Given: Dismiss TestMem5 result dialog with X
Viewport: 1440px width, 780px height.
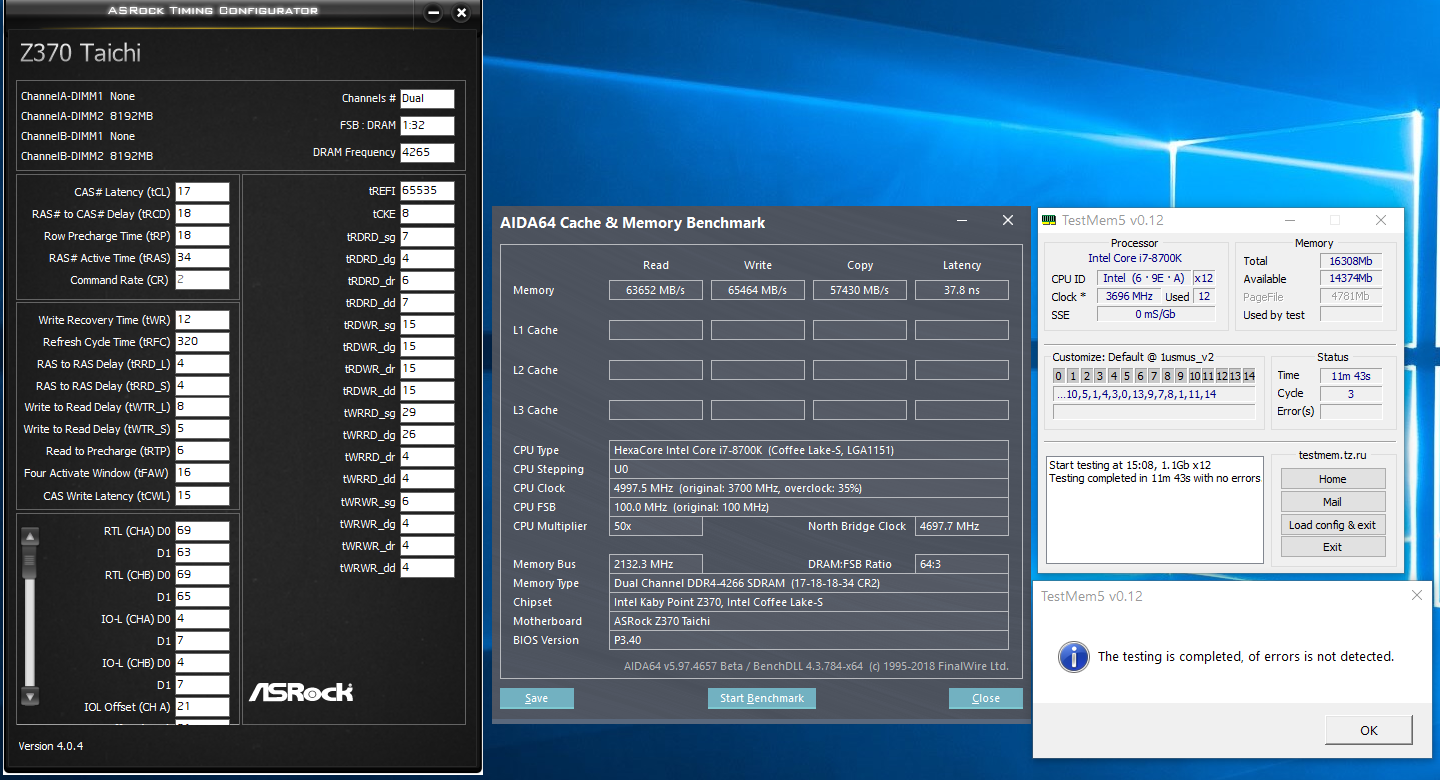Looking at the screenshot, I should [1416, 596].
